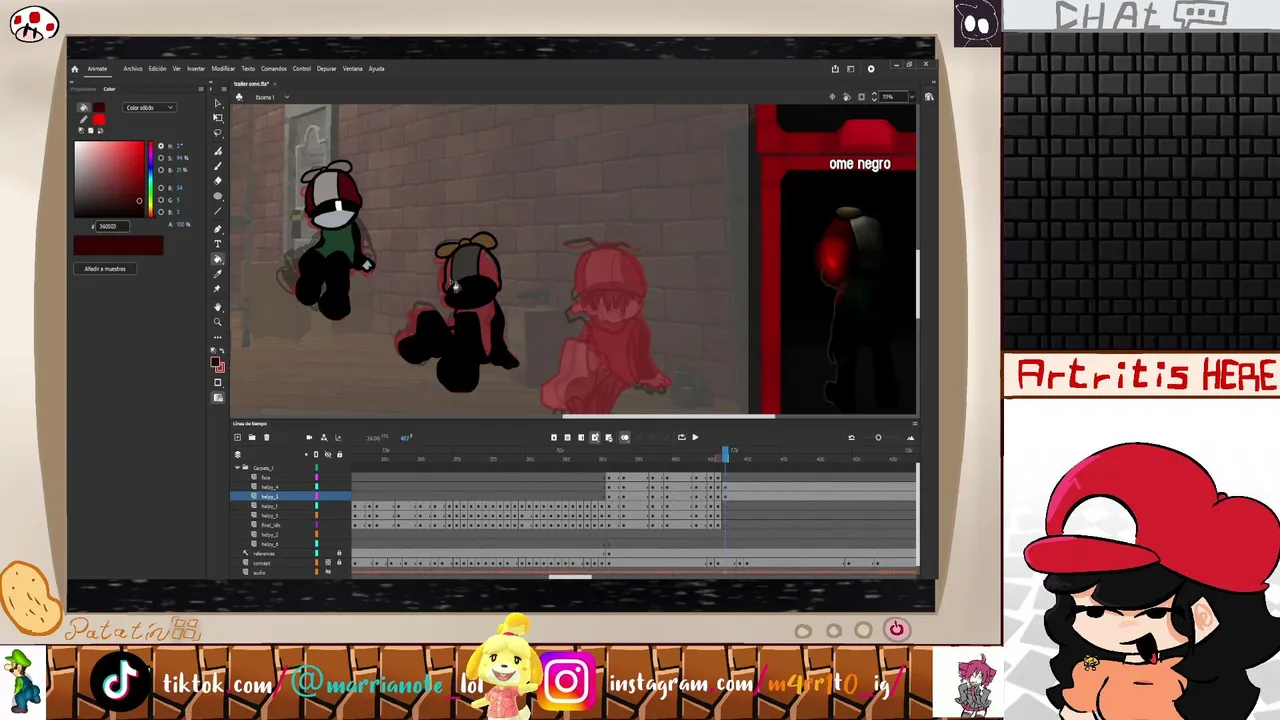Select the Hand tool

(218, 307)
